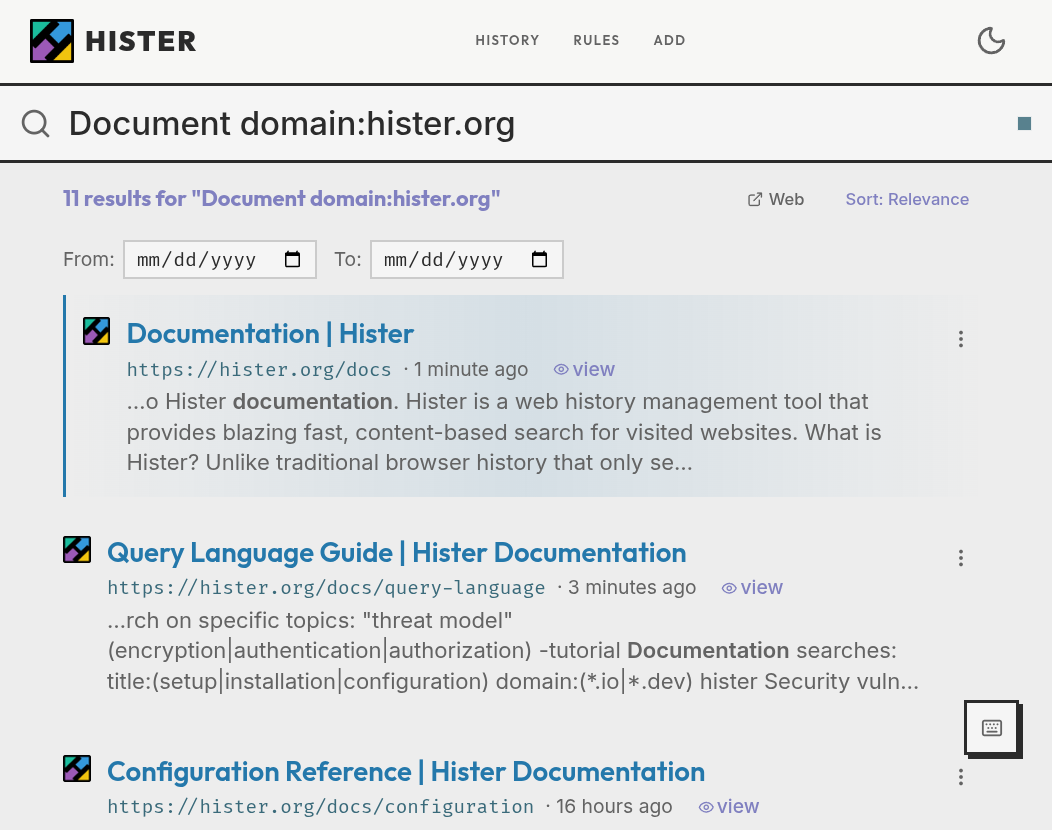Click the blue square icon in search bar
Viewport: 1052px width, 830px height.
(1025, 123)
